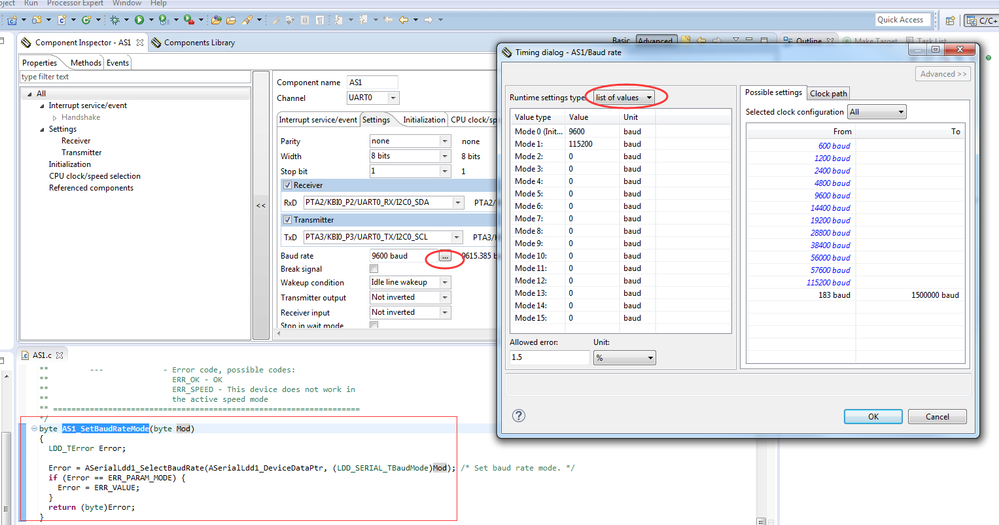Viewport: 999px width, 525px height.
Task: Open the Processor Expert menu
Action: pyautogui.click(x=75, y=3)
